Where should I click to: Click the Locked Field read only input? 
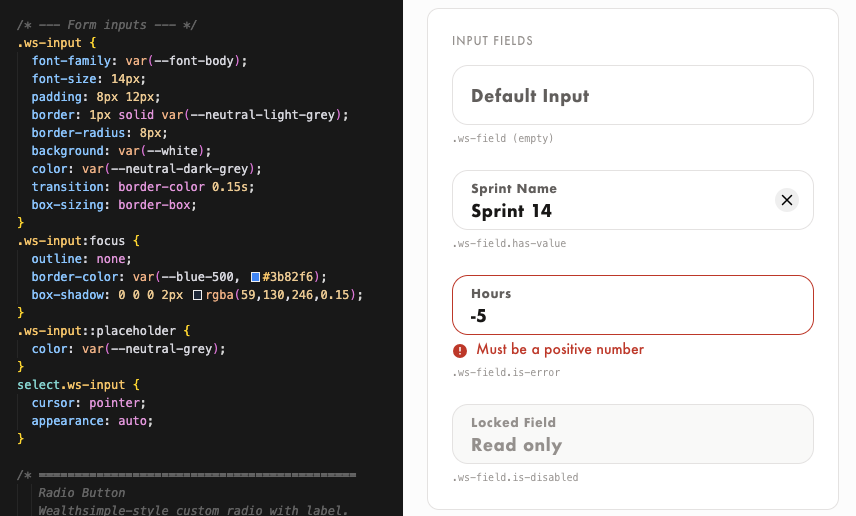pyautogui.click(x=633, y=434)
